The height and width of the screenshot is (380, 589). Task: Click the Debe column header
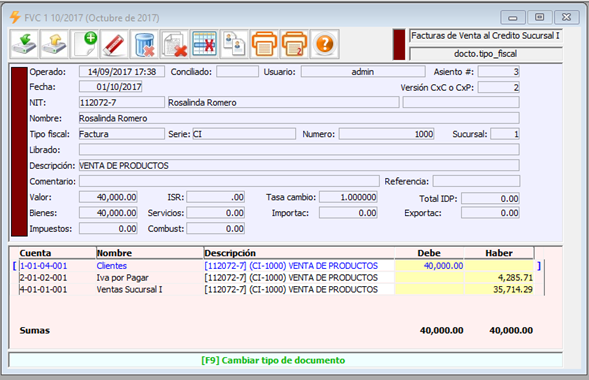tap(429, 253)
